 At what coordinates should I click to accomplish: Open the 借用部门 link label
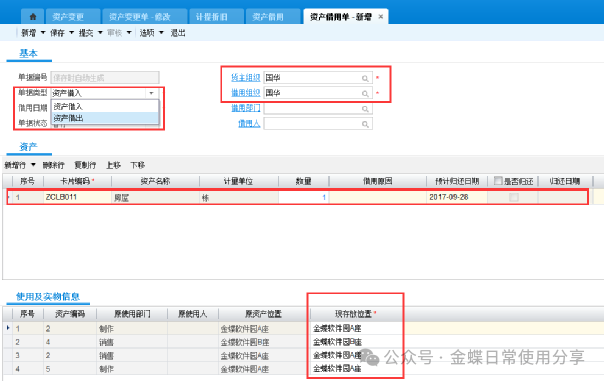pyautogui.click(x=245, y=108)
